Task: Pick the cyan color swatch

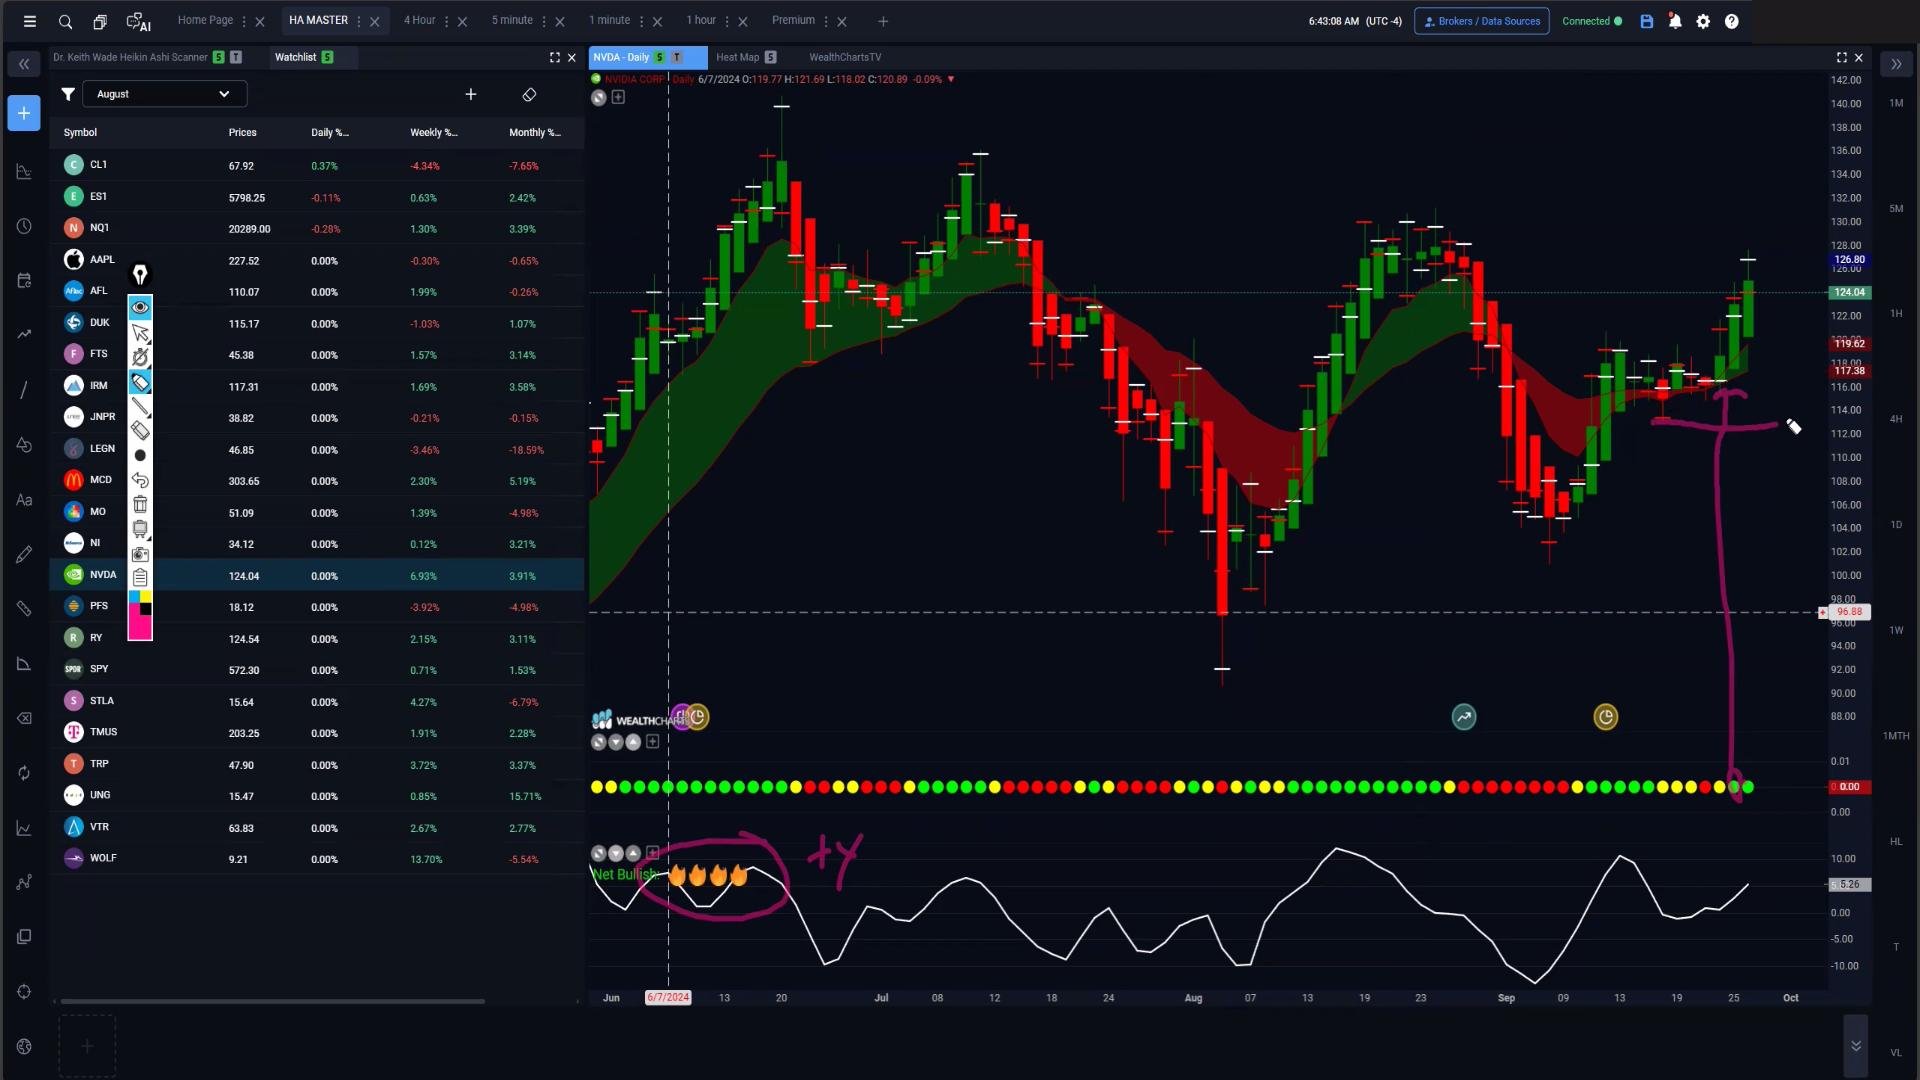Action: pos(134,597)
